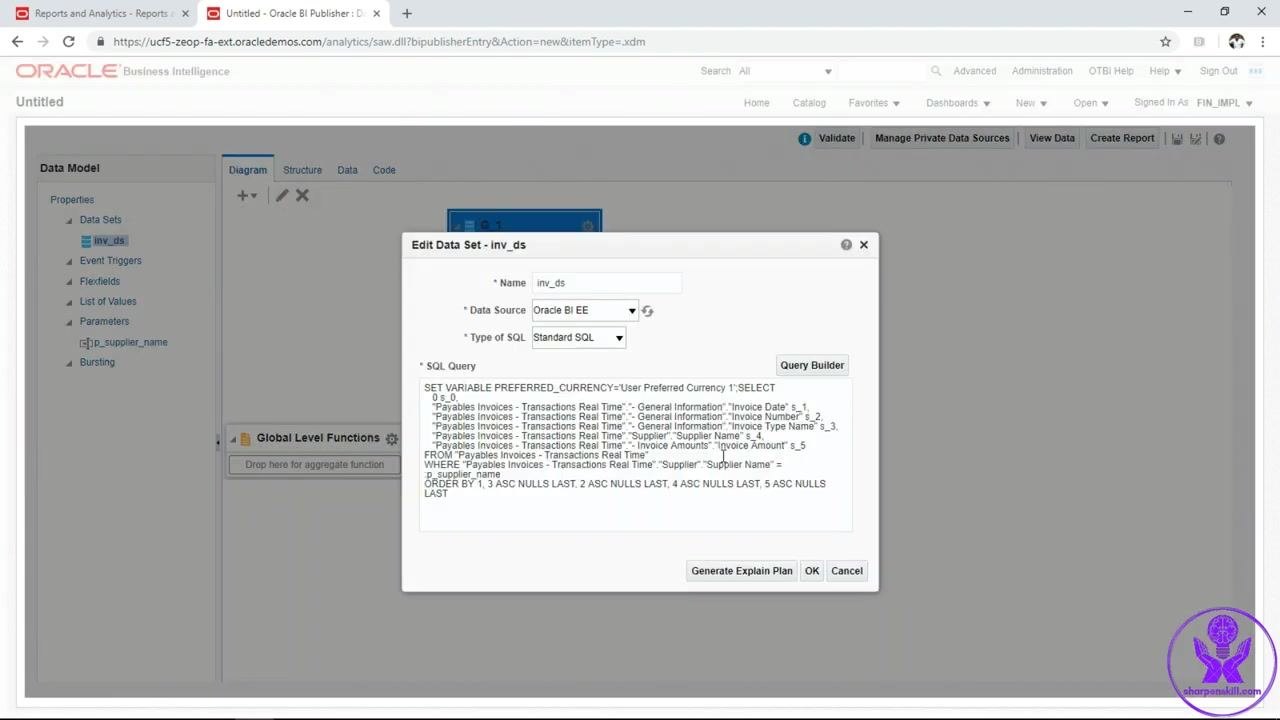Screen dimensions: 1280x720
Task: Click inside the SQL Query text area
Action: [x=636, y=455]
